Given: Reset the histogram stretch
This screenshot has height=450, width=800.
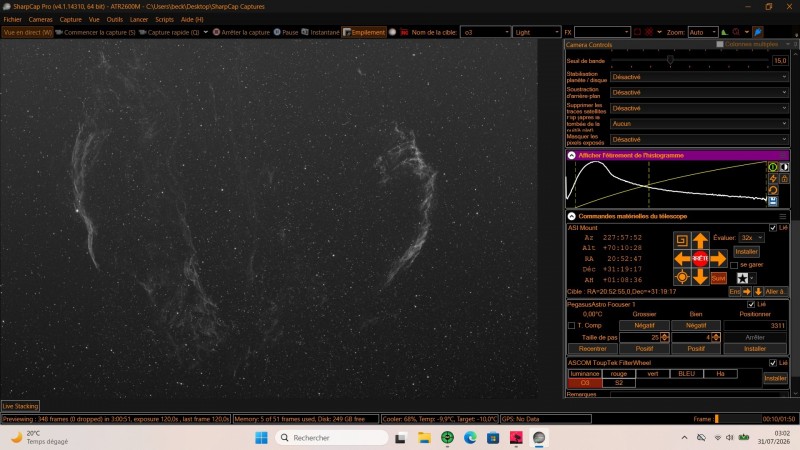Looking at the screenshot, I should (x=773, y=190).
